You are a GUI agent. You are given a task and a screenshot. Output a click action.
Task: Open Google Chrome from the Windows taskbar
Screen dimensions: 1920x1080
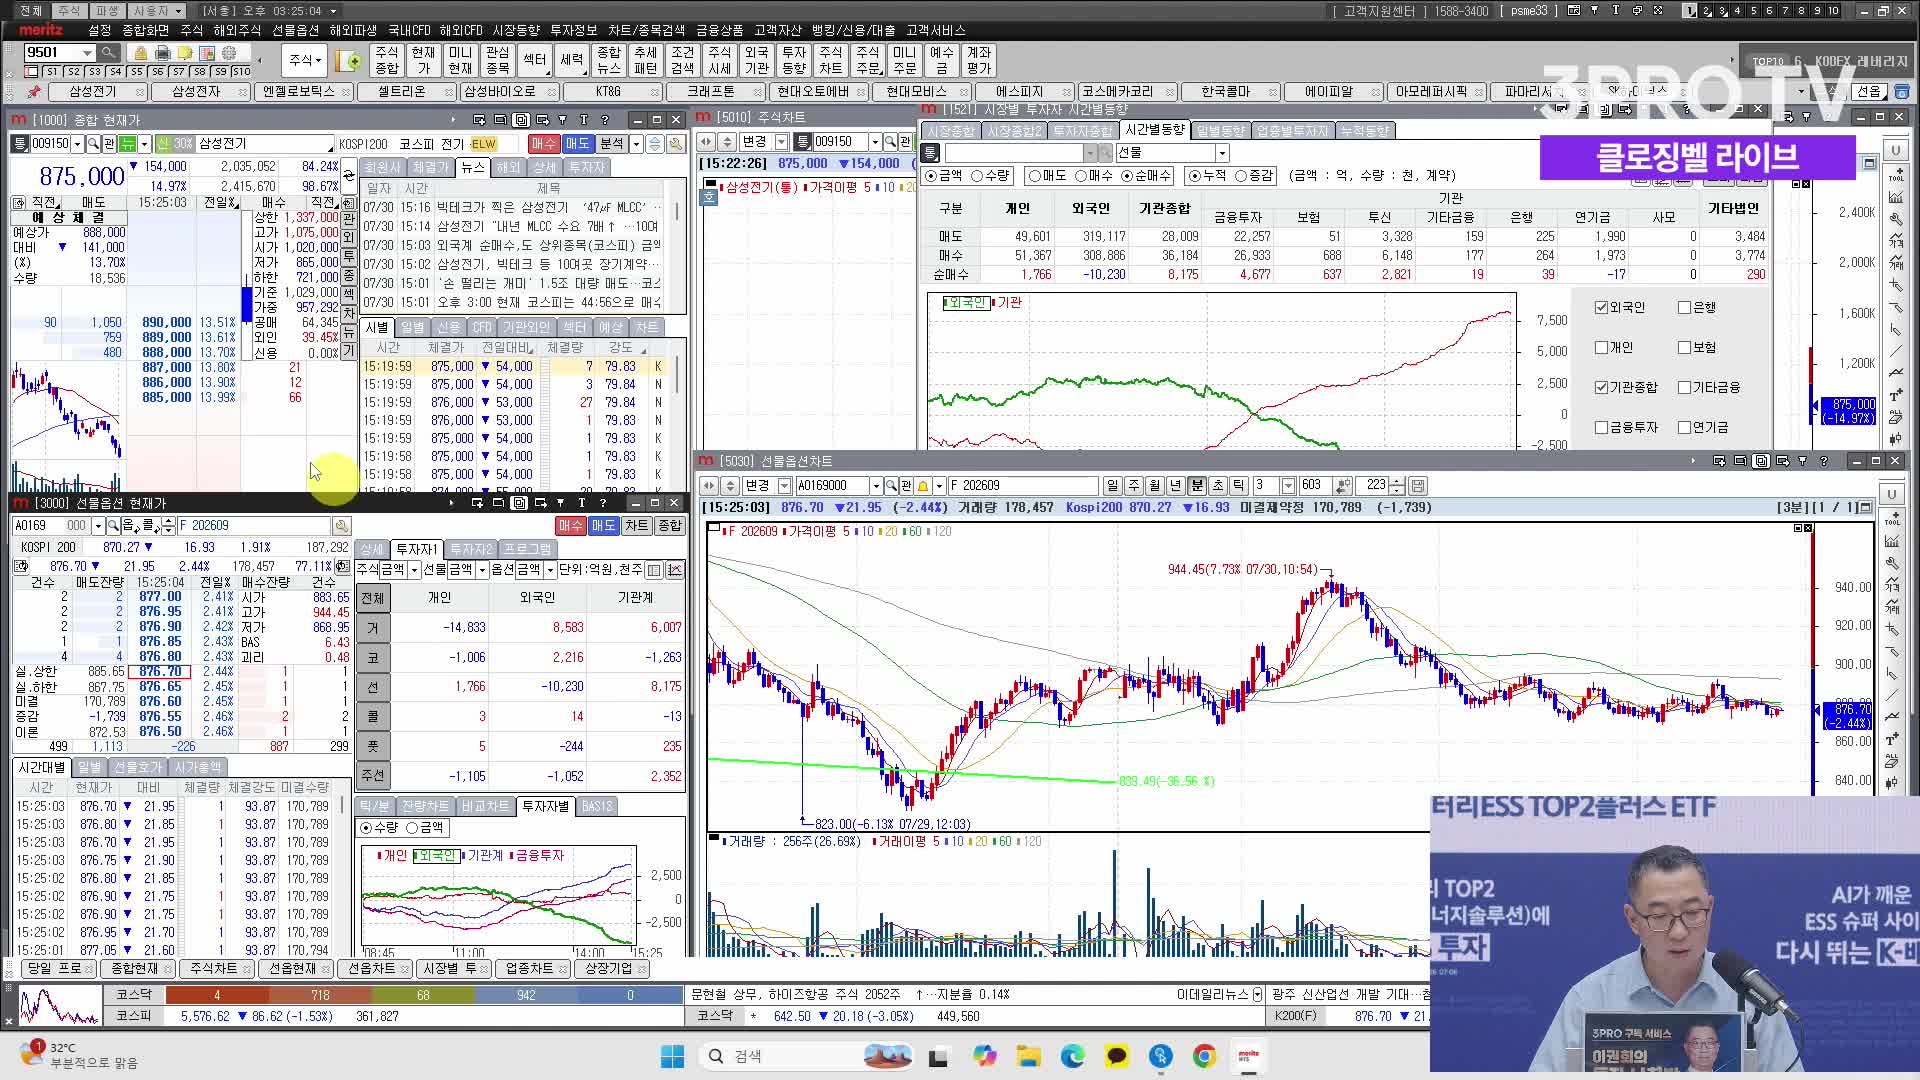pos(1204,1056)
